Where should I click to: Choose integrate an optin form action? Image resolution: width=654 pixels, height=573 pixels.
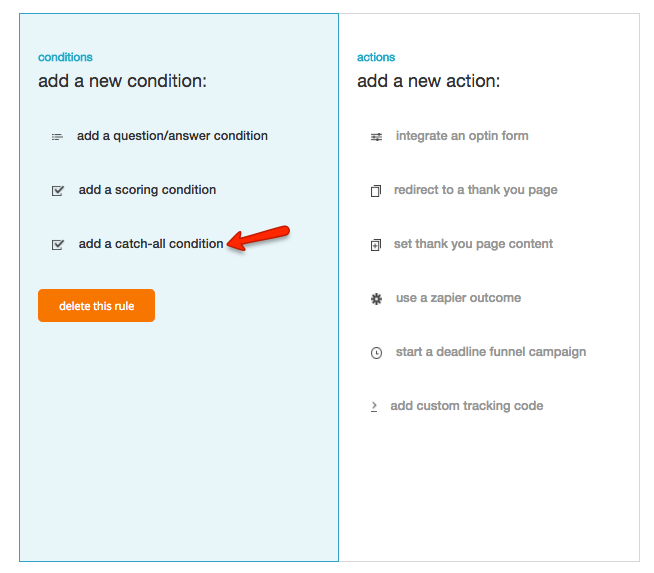(462, 136)
